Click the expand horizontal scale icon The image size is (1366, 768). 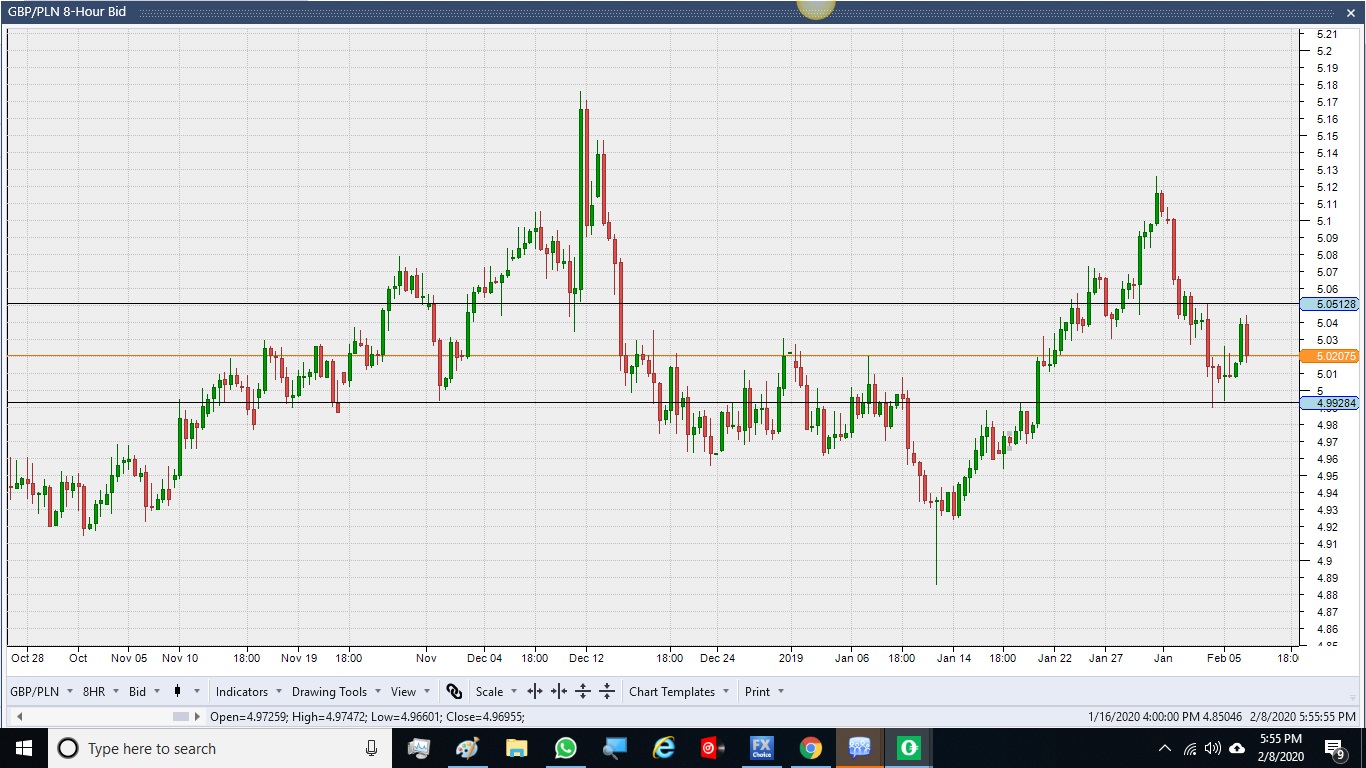[535, 691]
